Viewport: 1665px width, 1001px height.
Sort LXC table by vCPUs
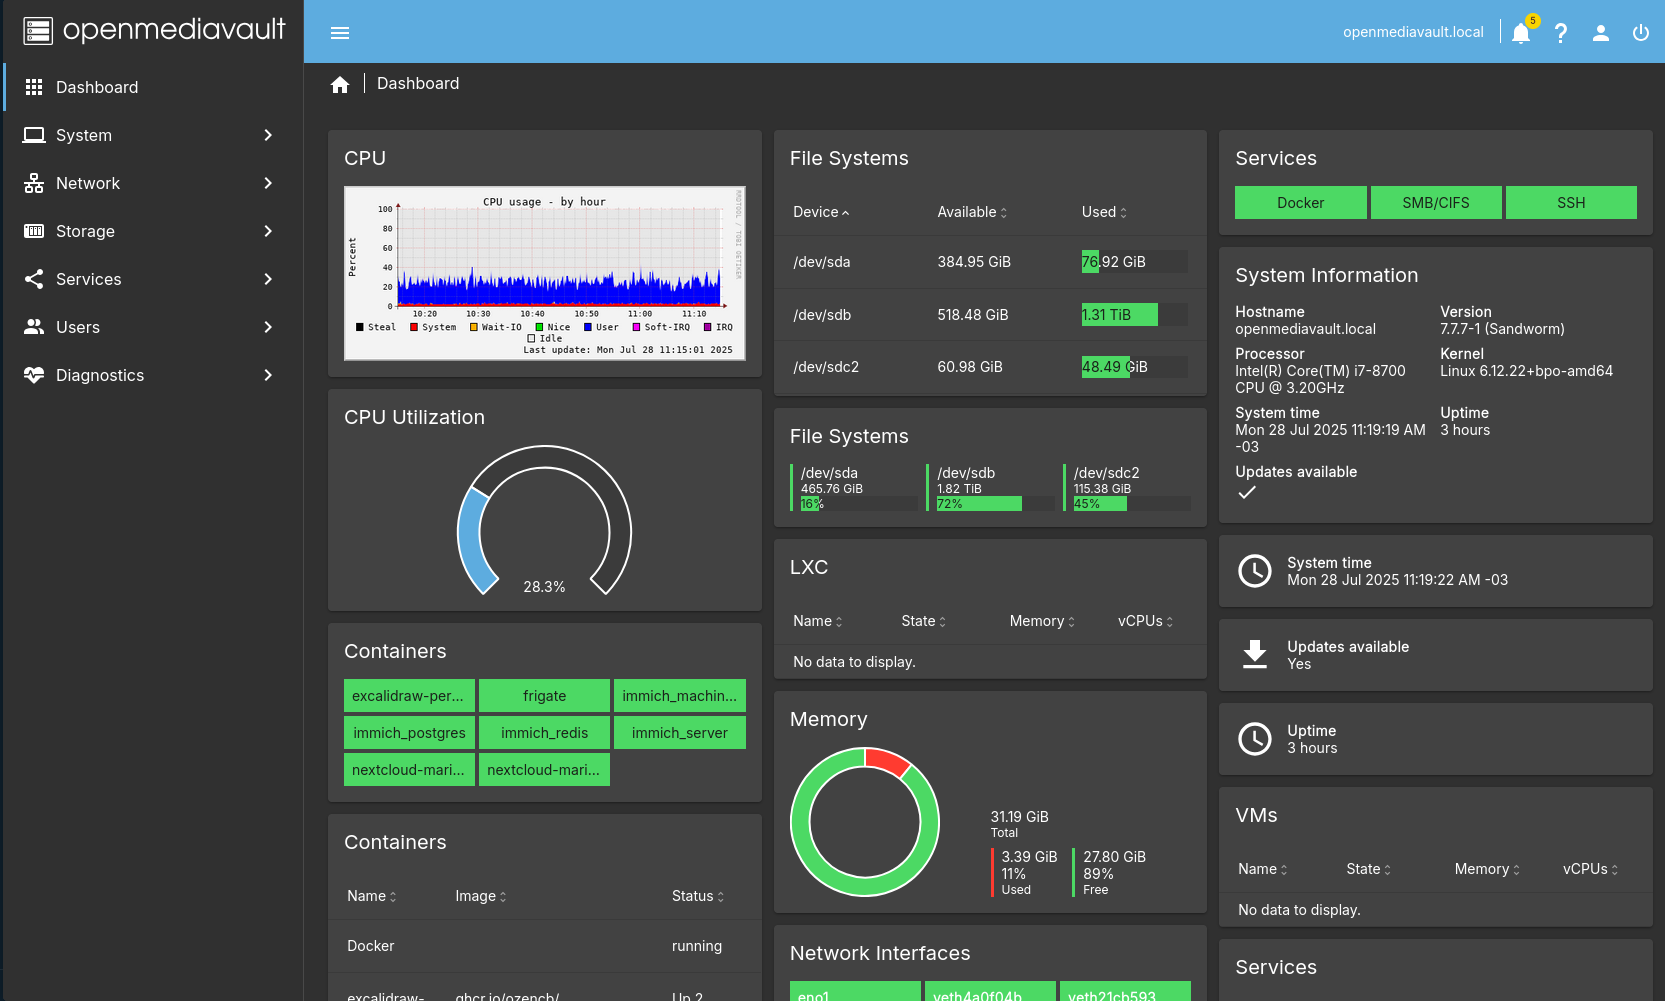1146,621
